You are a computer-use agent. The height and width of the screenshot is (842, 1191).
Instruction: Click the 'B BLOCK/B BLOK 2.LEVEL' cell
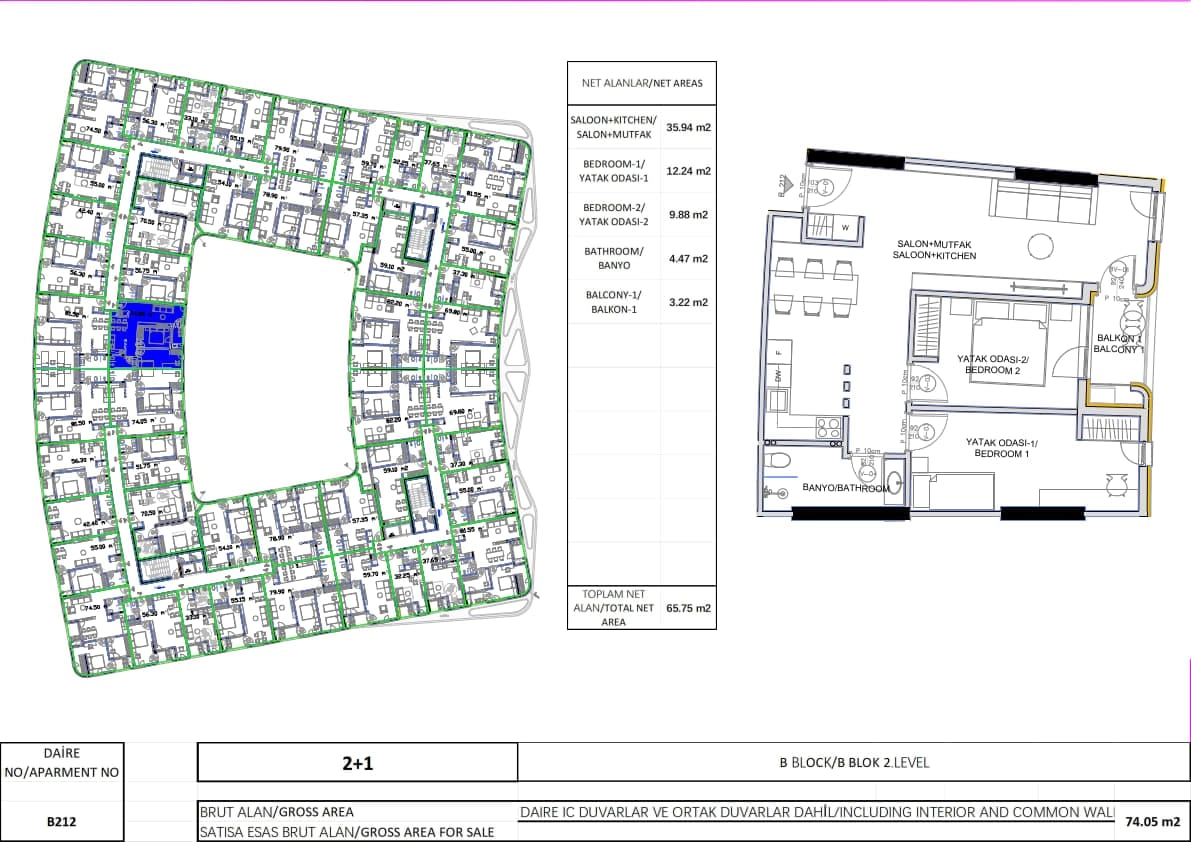[854, 763]
